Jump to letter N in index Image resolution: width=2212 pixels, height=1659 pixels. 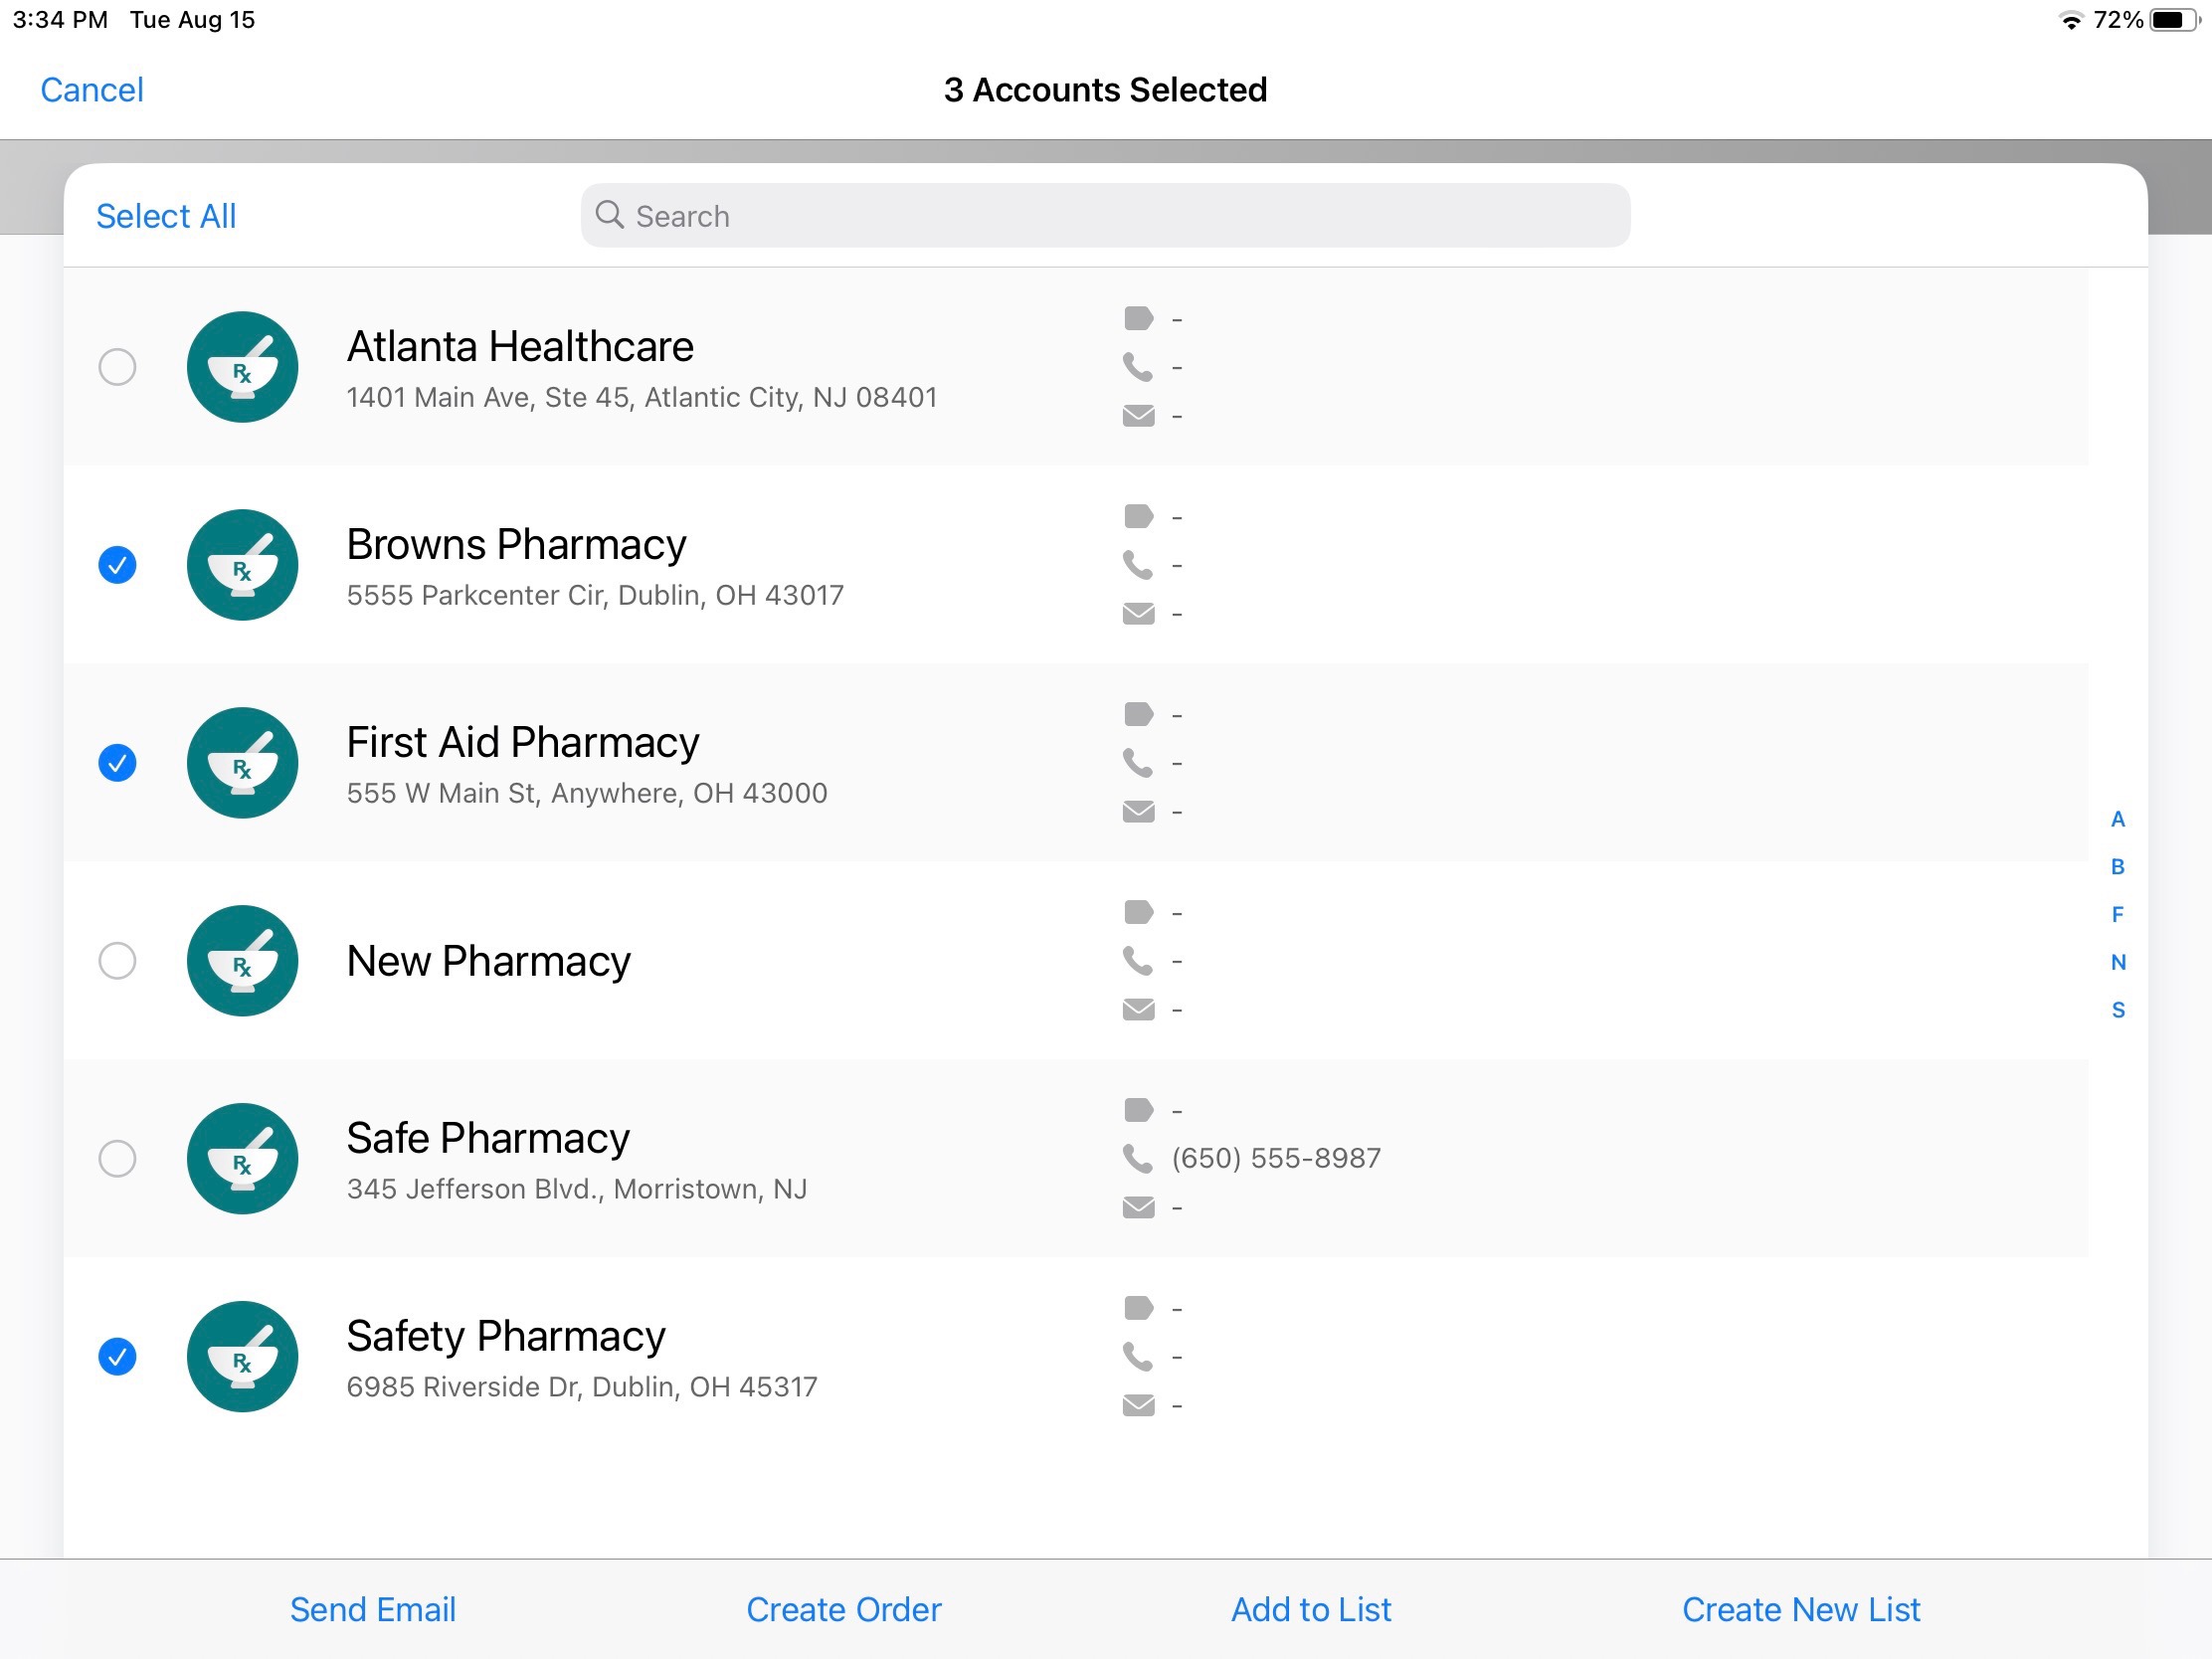tap(2117, 962)
